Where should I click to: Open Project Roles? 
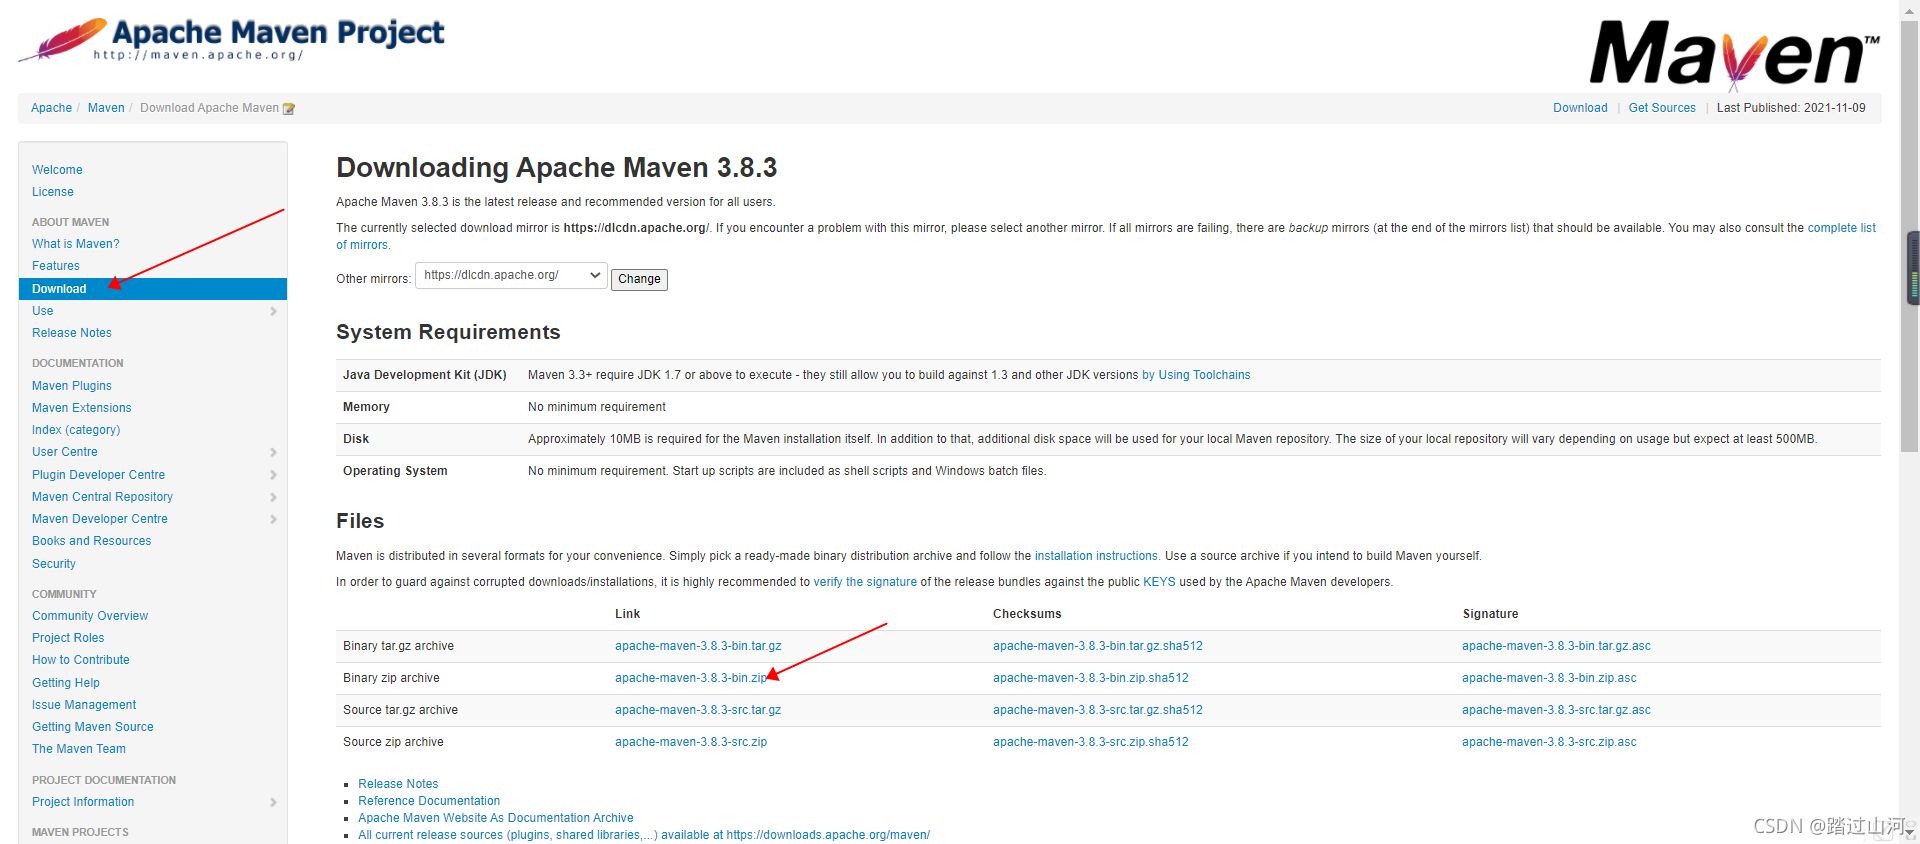(68, 638)
